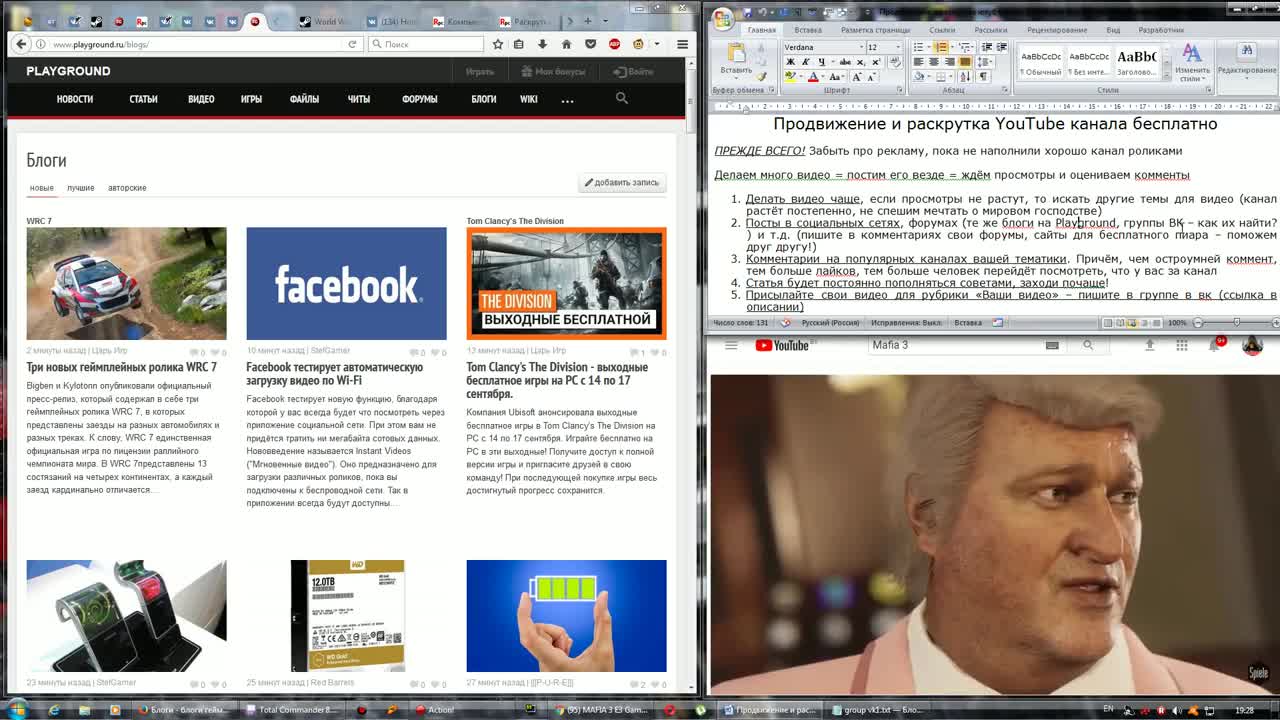
Task: Sort the selection with the А-Я icon
Action: click(965, 77)
